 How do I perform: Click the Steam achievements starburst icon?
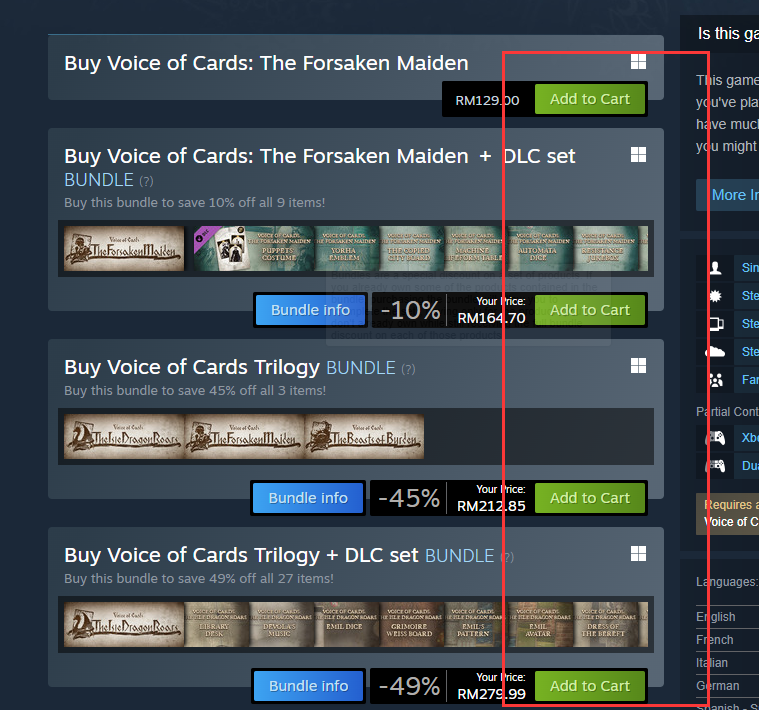point(715,296)
